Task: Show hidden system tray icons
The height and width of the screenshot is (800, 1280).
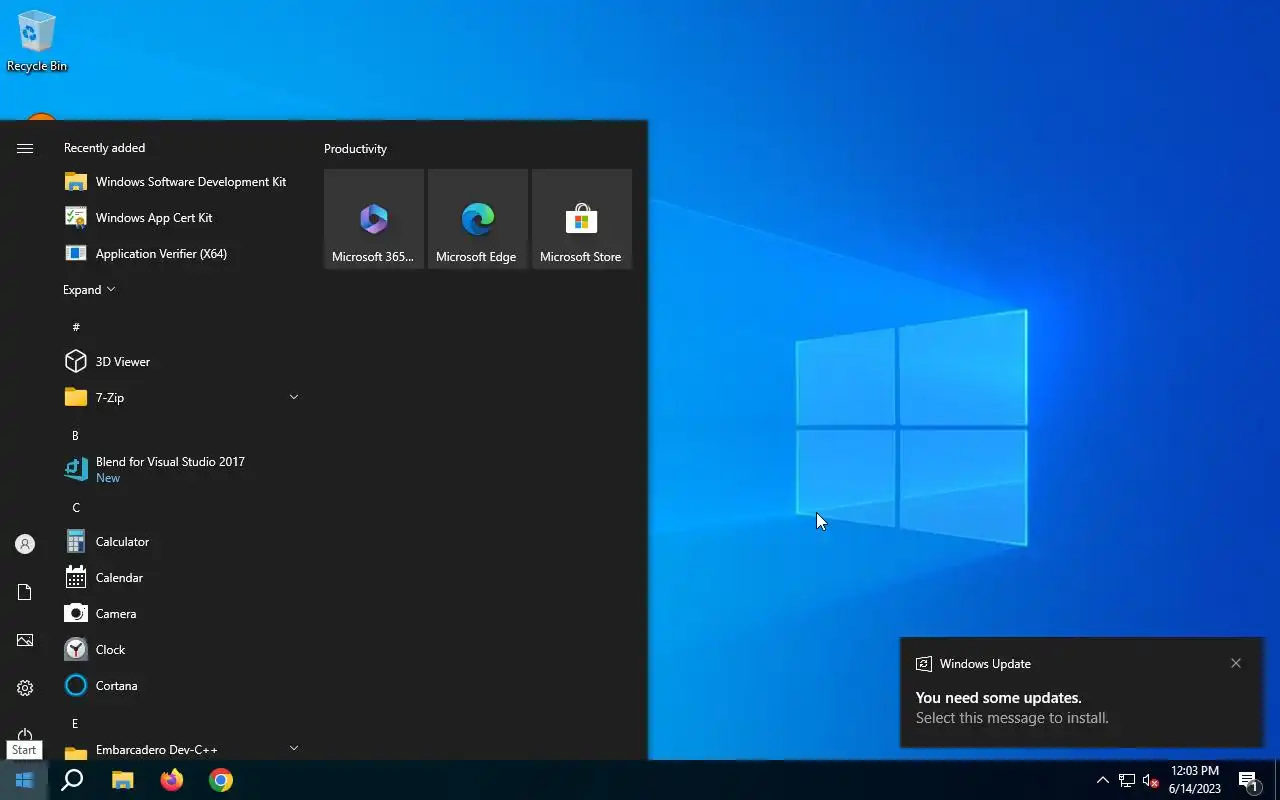Action: (1102, 780)
